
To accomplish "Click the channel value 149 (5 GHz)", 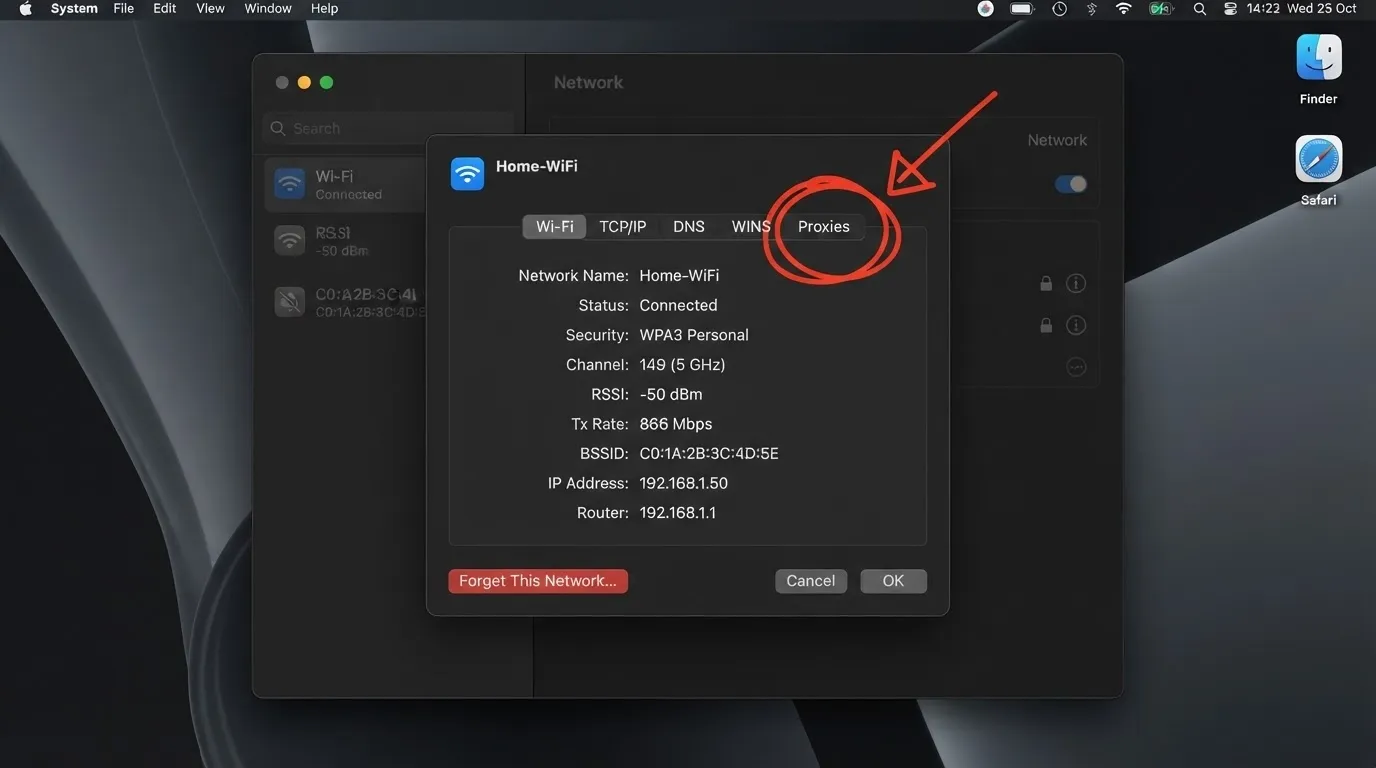I will [682, 365].
